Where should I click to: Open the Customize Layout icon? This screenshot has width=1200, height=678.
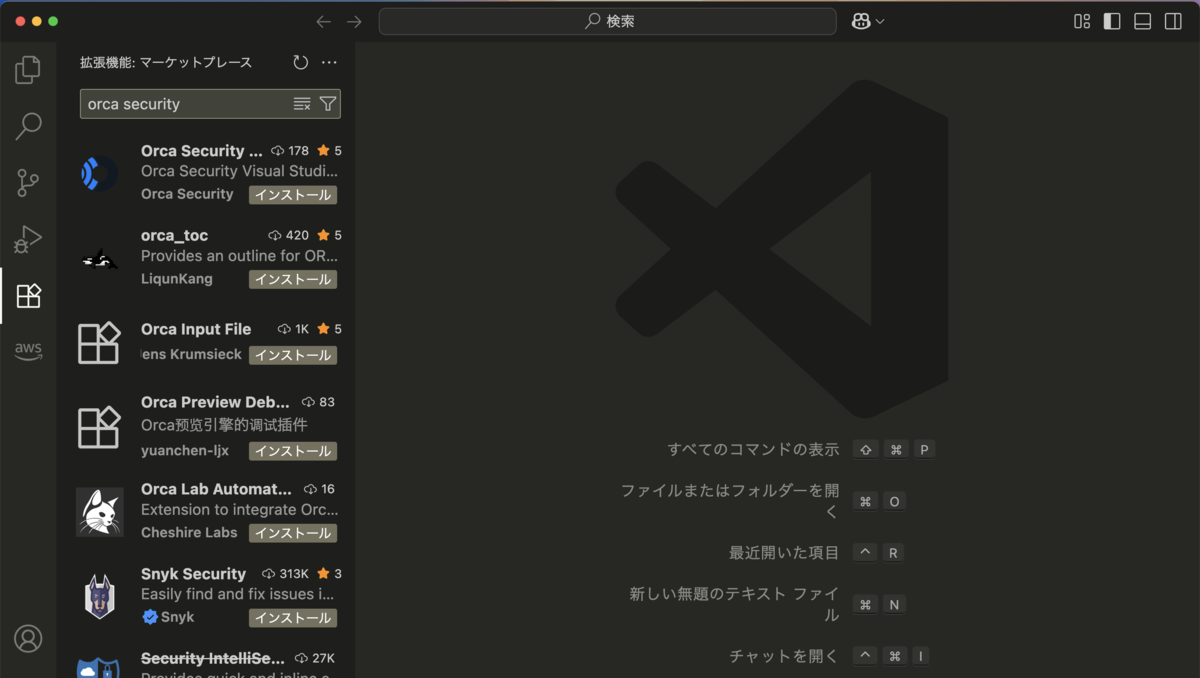tap(1082, 21)
